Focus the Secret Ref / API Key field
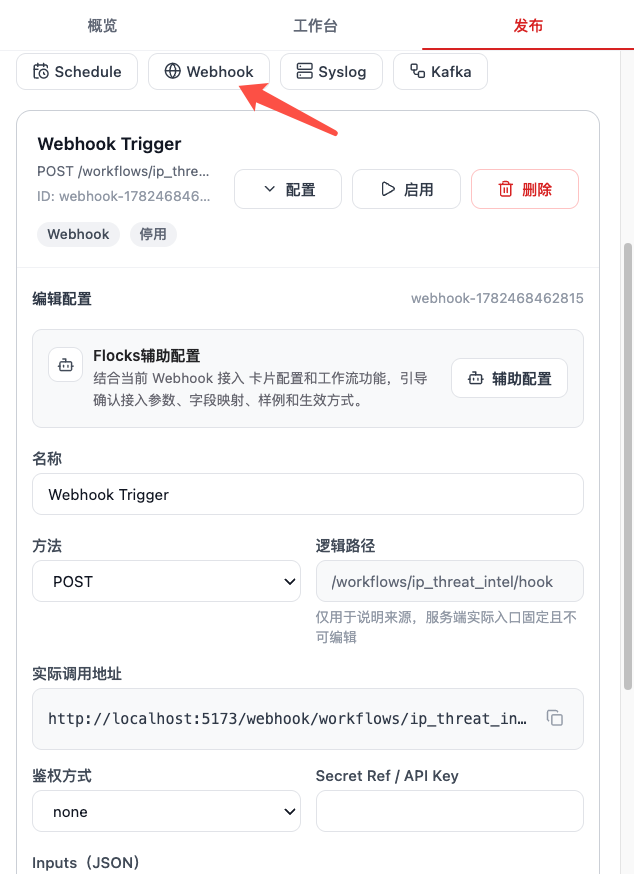This screenshot has width=634, height=874. click(x=449, y=811)
